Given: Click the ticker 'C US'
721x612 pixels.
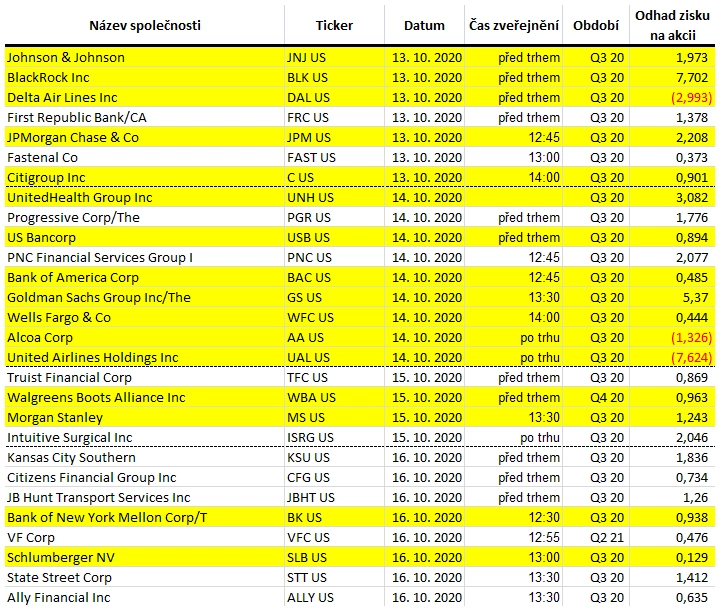Looking at the screenshot, I should pos(300,177).
